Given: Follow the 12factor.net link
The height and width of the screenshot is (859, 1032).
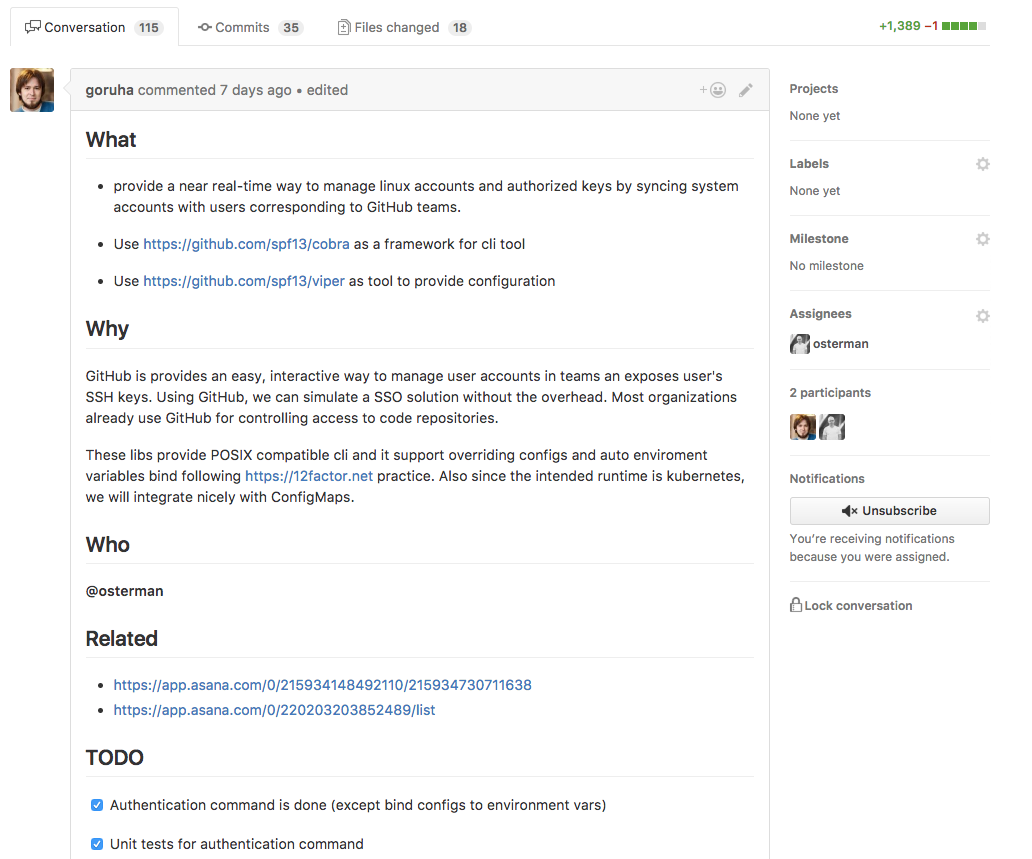Looking at the screenshot, I should point(309,476).
